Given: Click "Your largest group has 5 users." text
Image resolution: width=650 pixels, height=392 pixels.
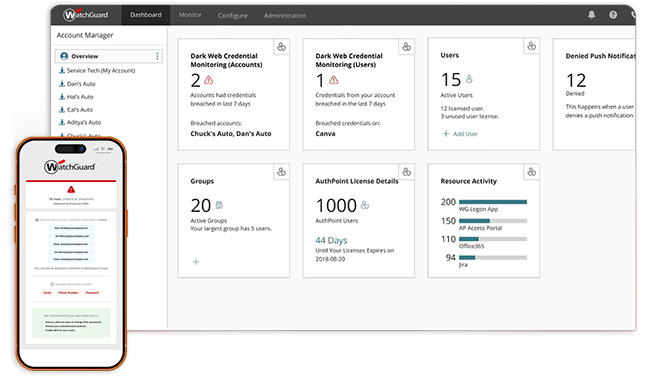Looking at the screenshot, I should click(231, 228).
